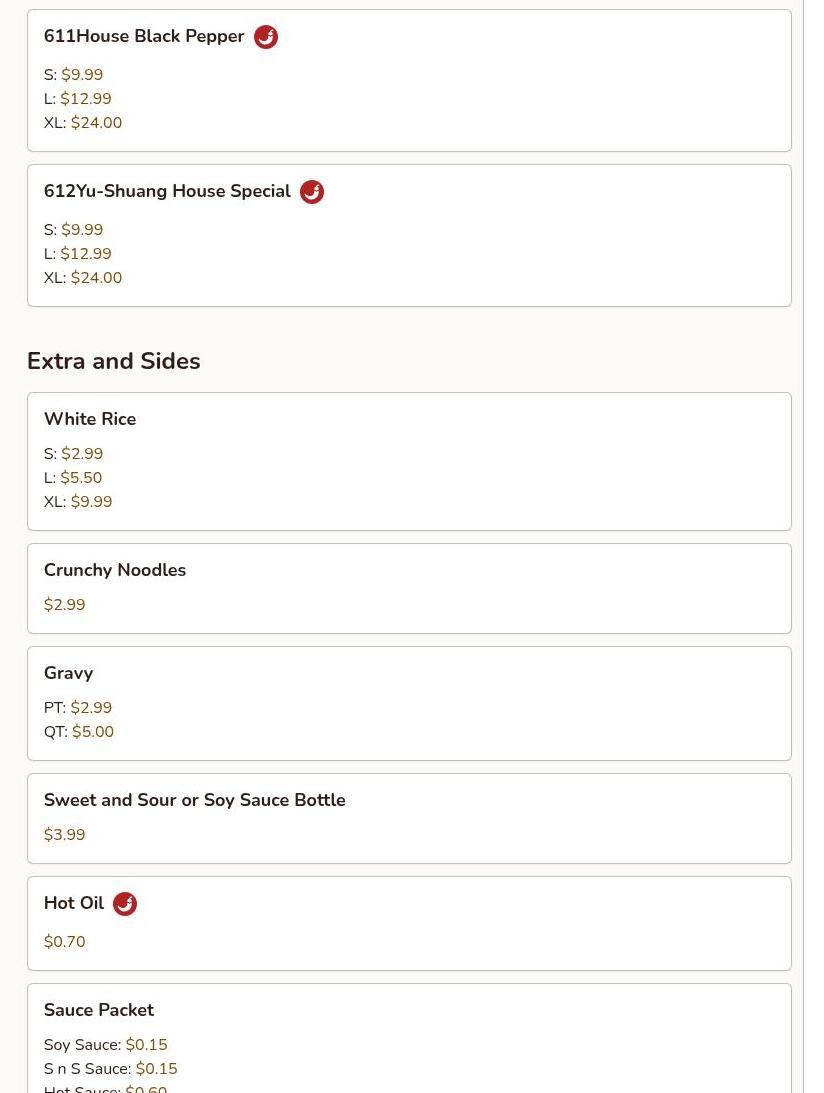Screen dimensions: 824x1093
Task: Click Crunchy Noodles $2.99 price
Action: pyautogui.click(x=64, y=604)
